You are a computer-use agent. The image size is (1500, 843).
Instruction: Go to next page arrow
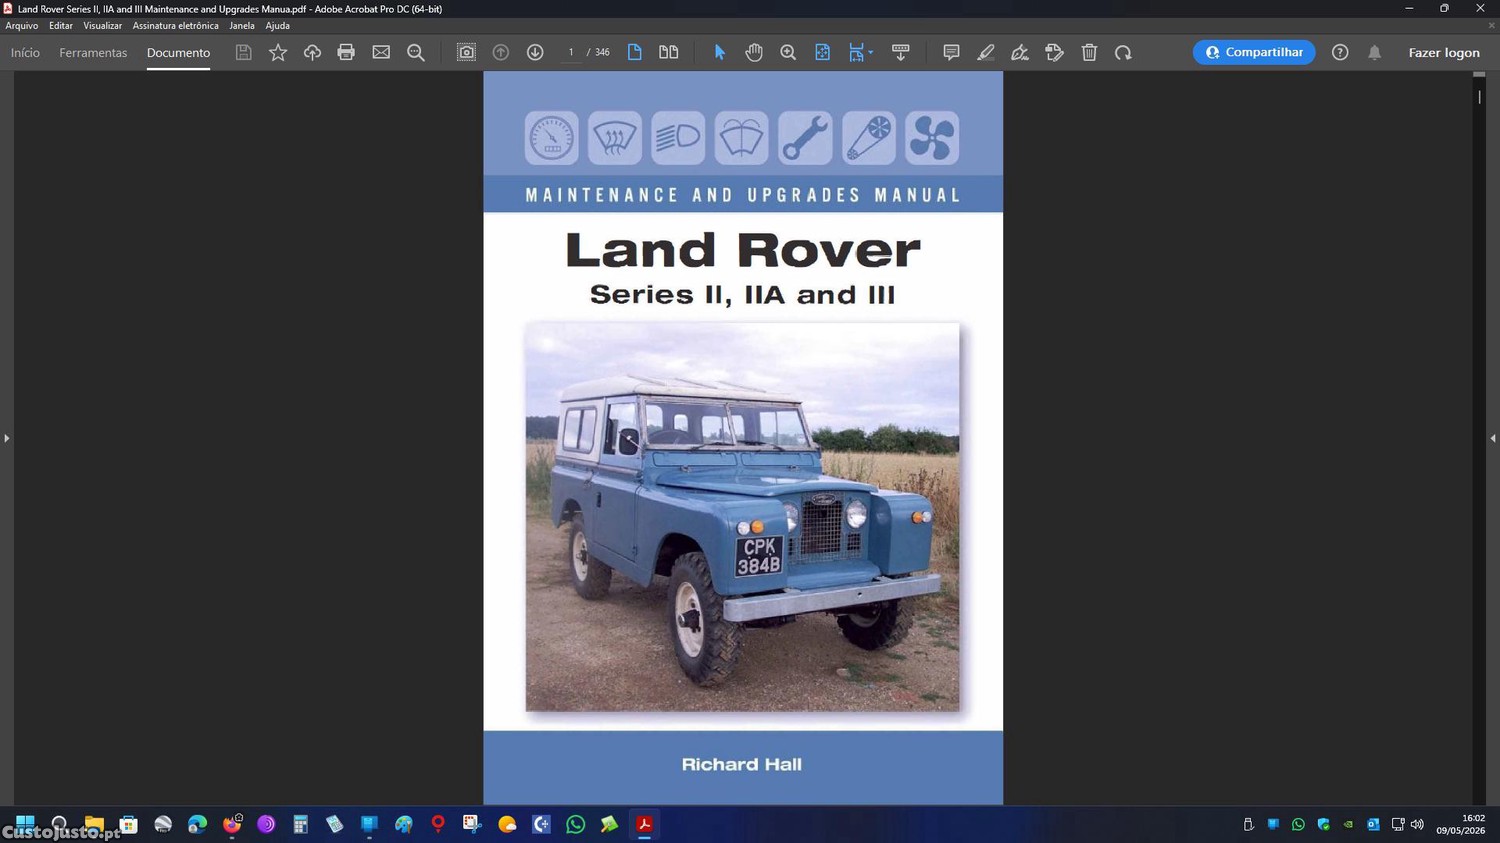pos(535,52)
